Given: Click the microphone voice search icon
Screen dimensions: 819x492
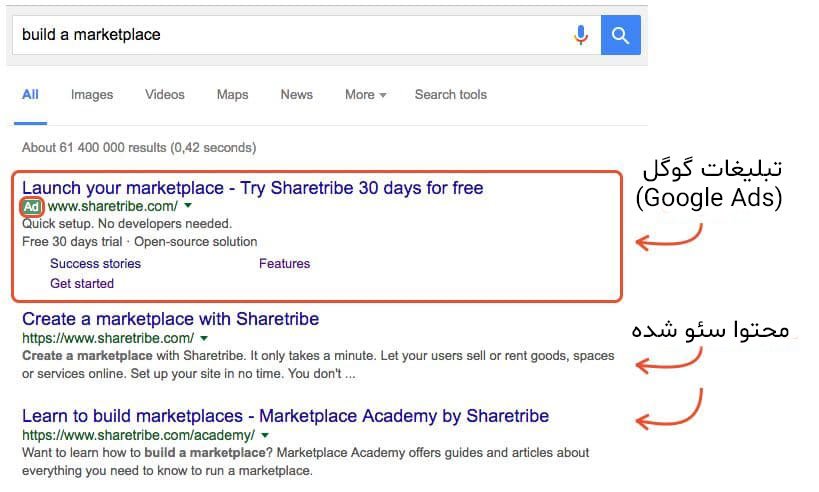Looking at the screenshot, I should tap(581, 35).
